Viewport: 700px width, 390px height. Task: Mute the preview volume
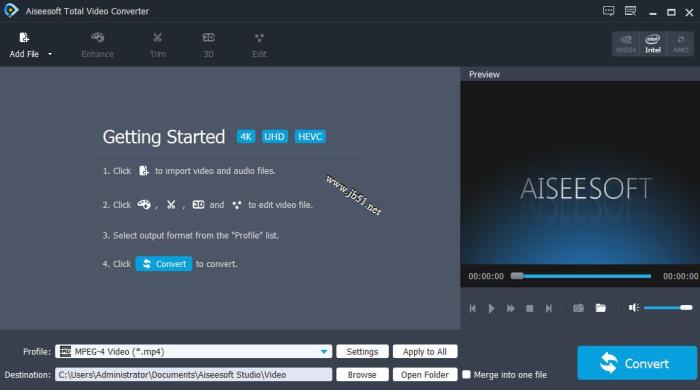pyautogui.click(x=634, y=307)
